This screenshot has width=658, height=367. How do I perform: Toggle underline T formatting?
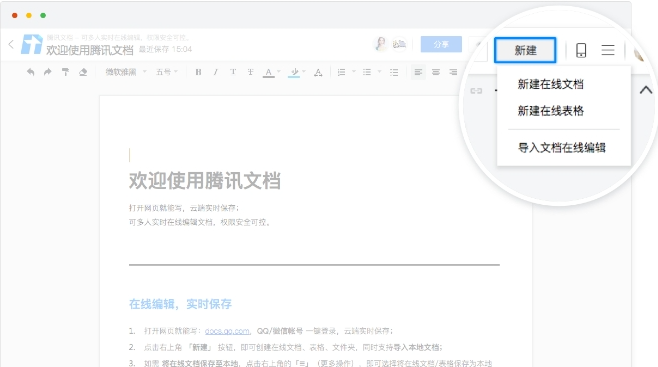pos(233,72)
